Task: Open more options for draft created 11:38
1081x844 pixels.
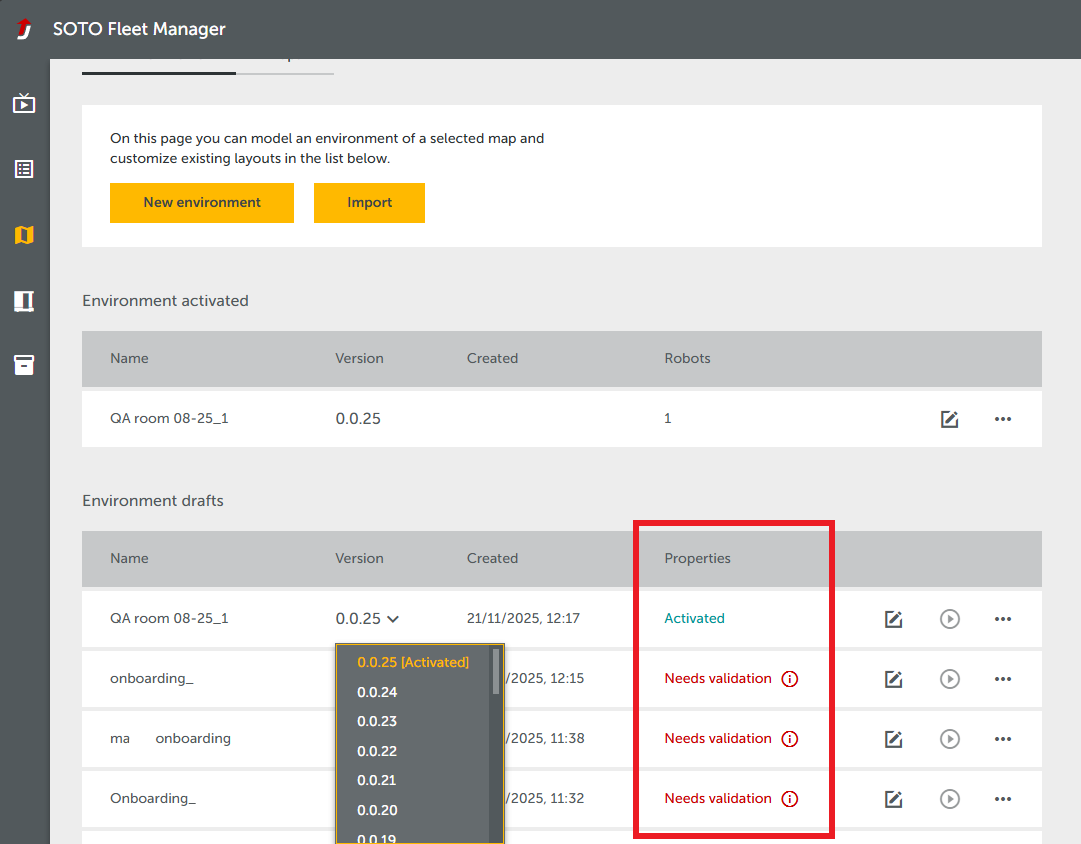Action: [x=1002, y=739]
